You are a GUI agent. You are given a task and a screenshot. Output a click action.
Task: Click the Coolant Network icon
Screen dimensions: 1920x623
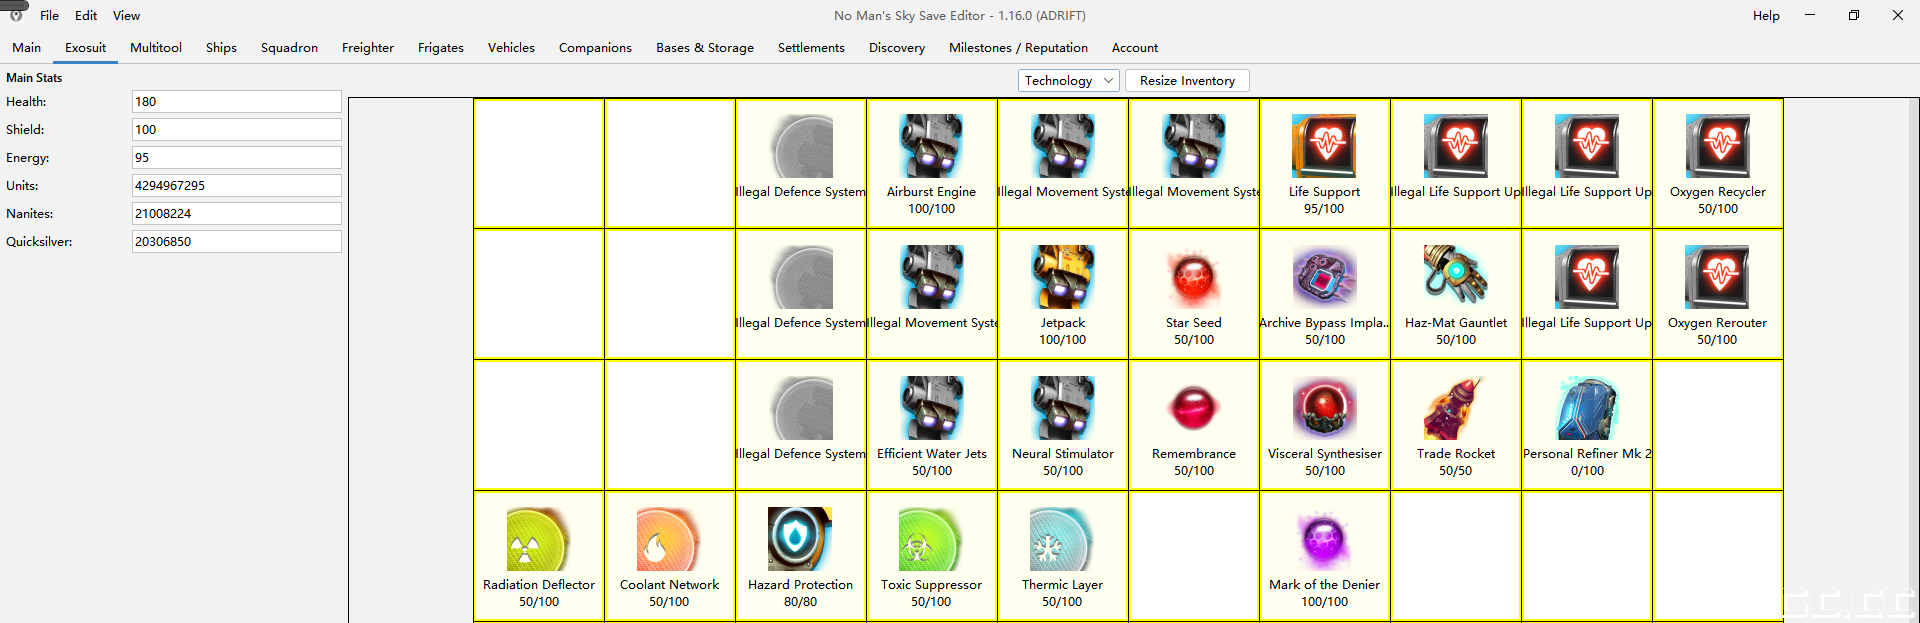pos(669,539)
